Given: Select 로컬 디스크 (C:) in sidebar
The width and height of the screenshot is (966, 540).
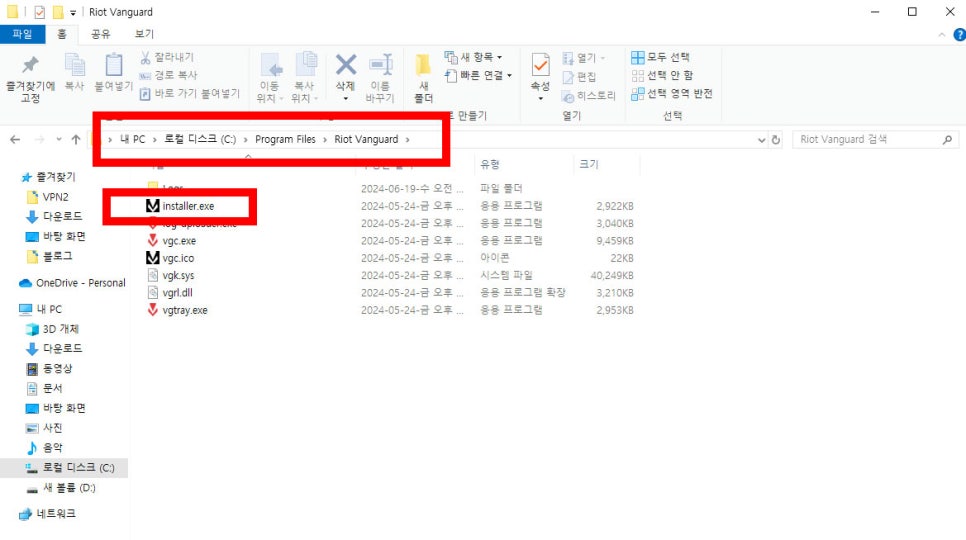Looking at the screenshot, I should point(64,468).
